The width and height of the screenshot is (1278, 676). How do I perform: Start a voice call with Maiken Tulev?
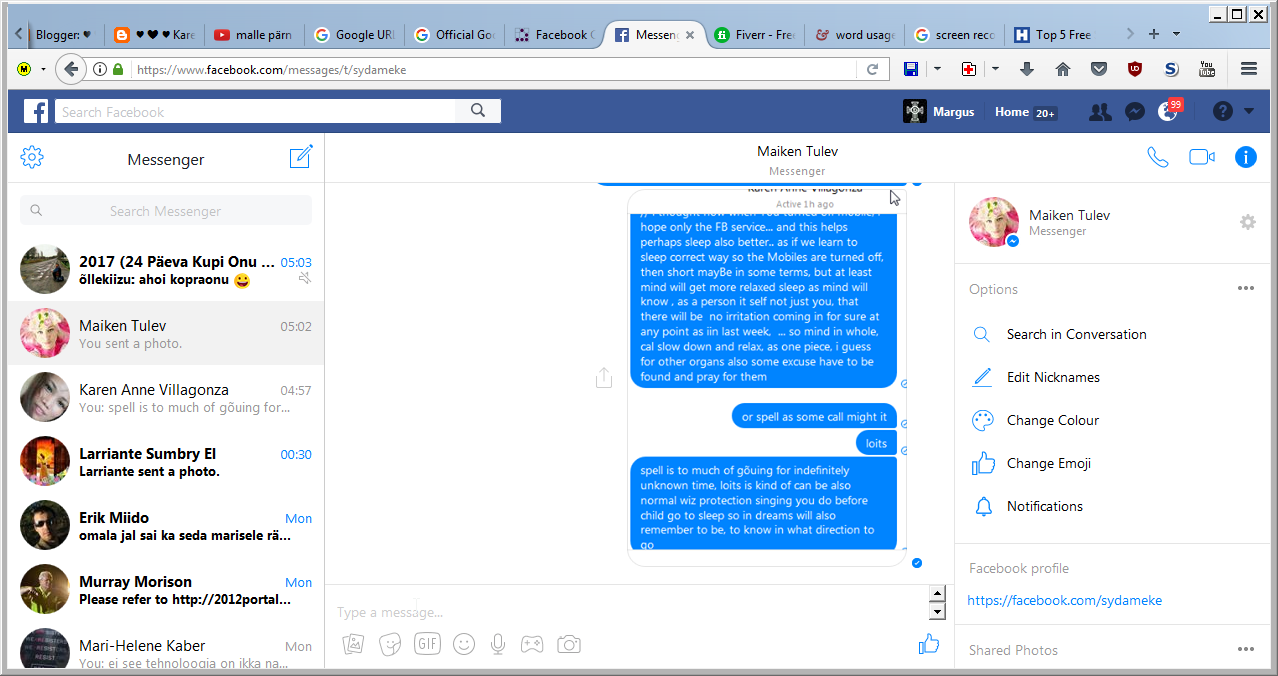point(1158,157)
